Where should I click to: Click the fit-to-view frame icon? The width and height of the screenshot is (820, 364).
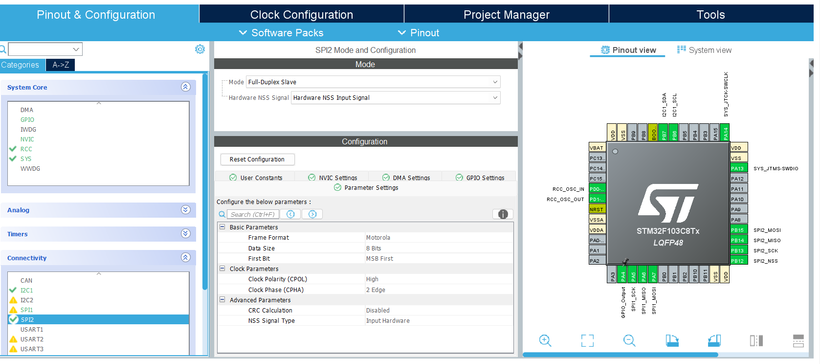[x=587, y=341]
